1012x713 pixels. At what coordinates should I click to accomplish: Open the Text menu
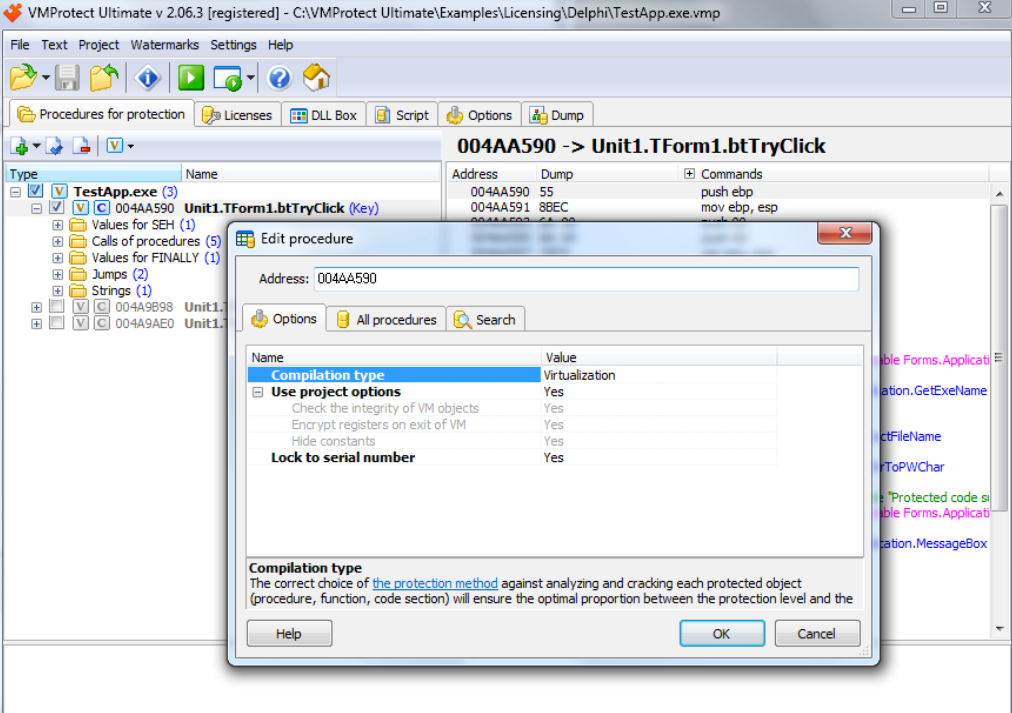[x=54, y=45]
